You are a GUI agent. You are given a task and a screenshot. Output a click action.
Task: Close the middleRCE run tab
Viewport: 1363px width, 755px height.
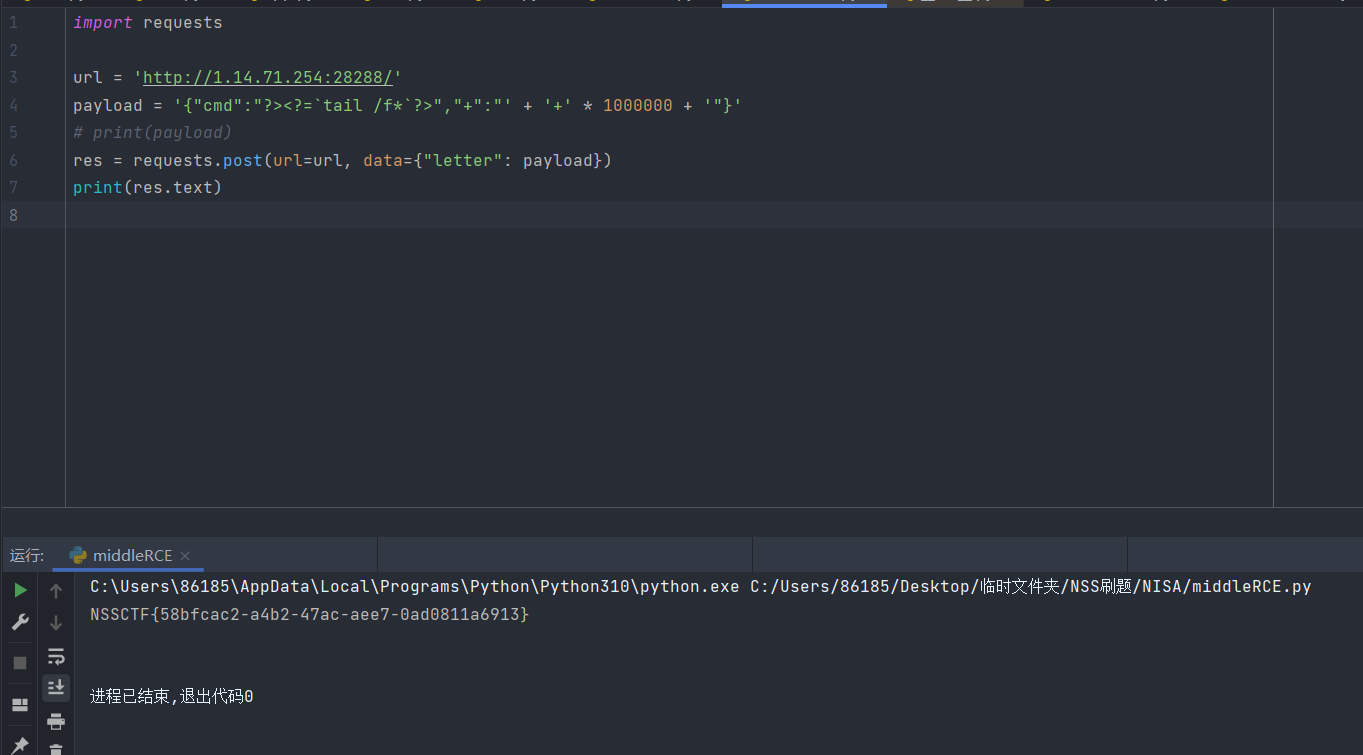pyautogui.click(x=185, y=556)
